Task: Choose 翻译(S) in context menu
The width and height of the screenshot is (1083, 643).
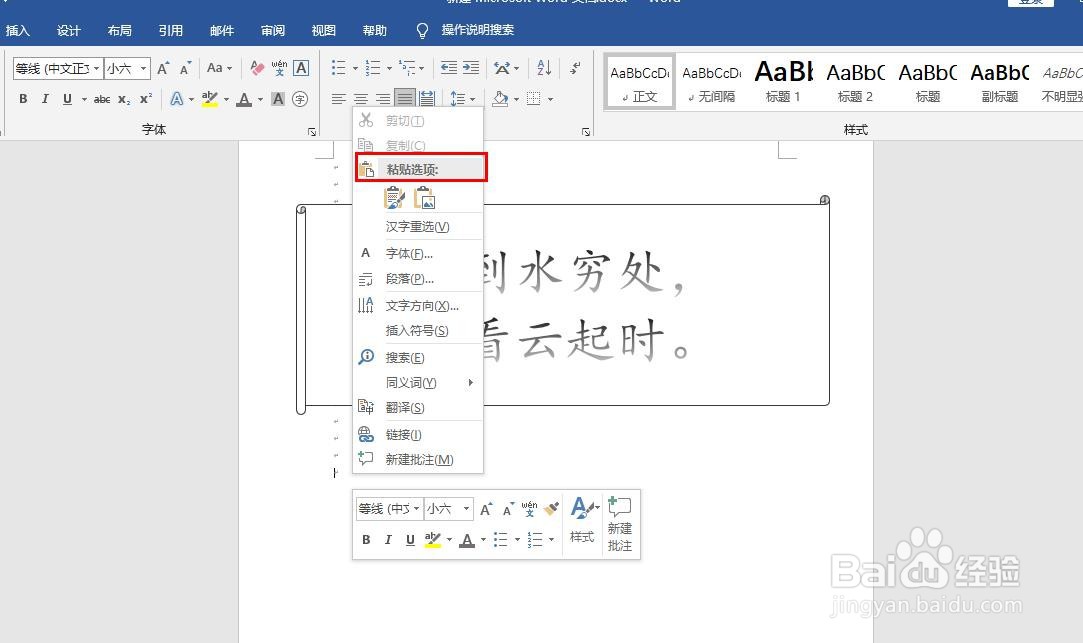Action: point(418,408)
